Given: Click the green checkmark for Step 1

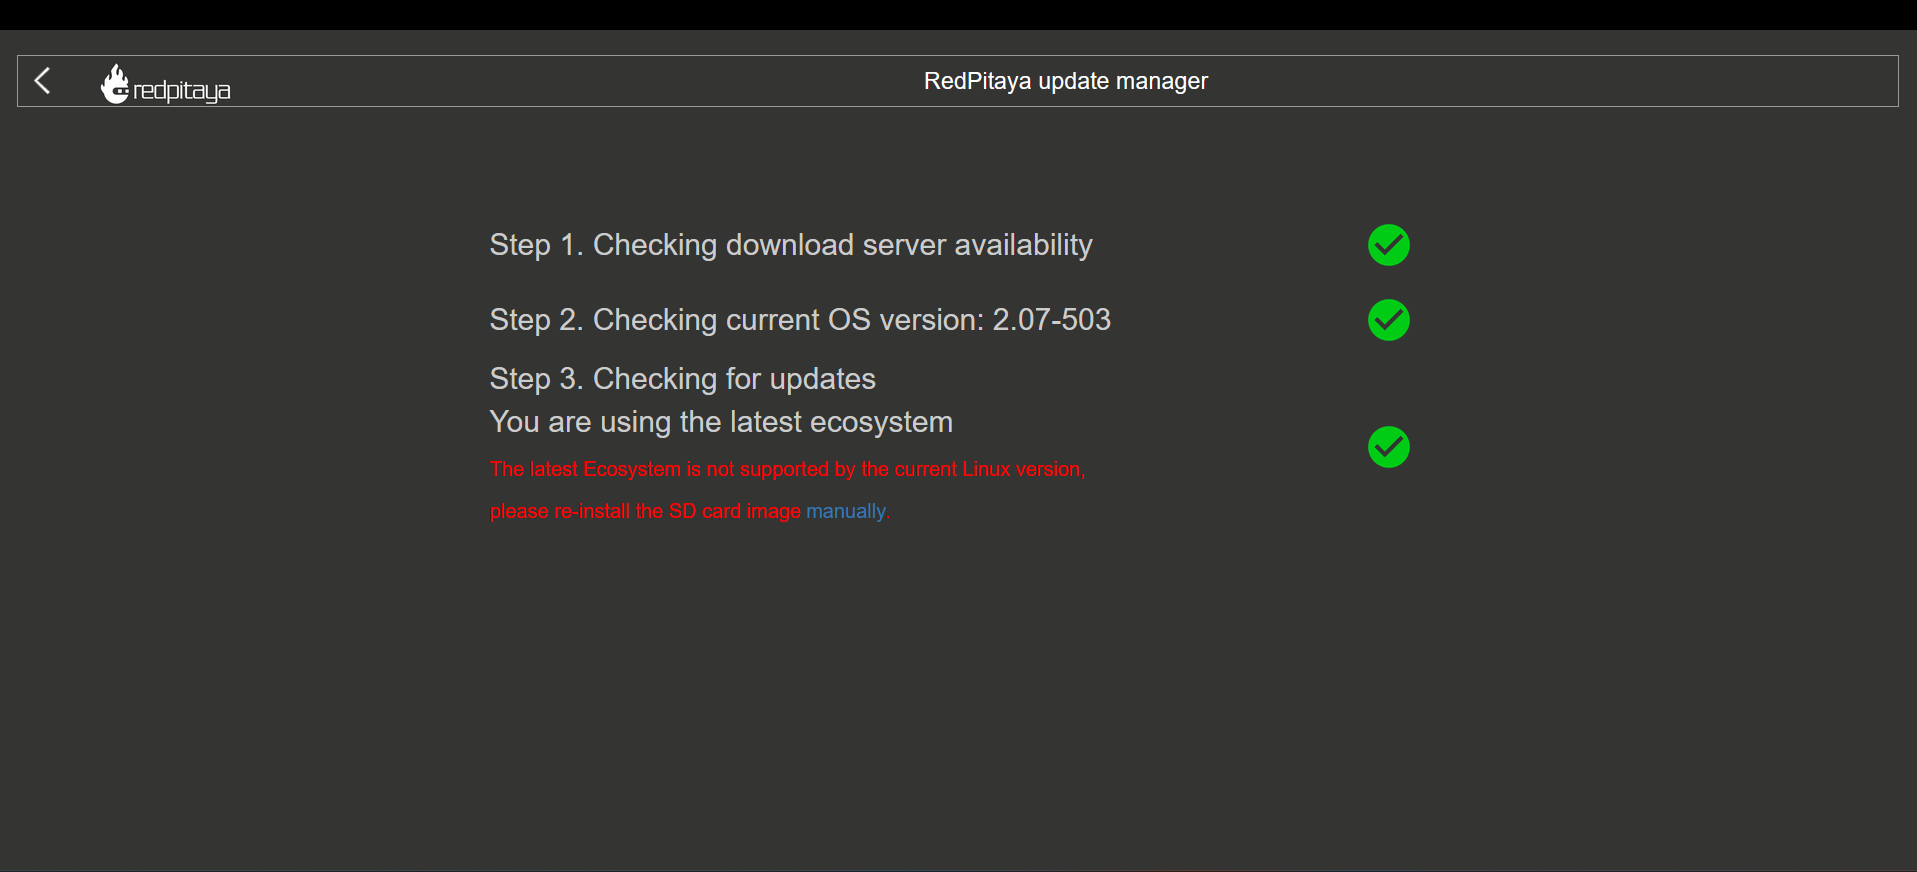Looking at the screenshot, I should (x=1388, y=245).
